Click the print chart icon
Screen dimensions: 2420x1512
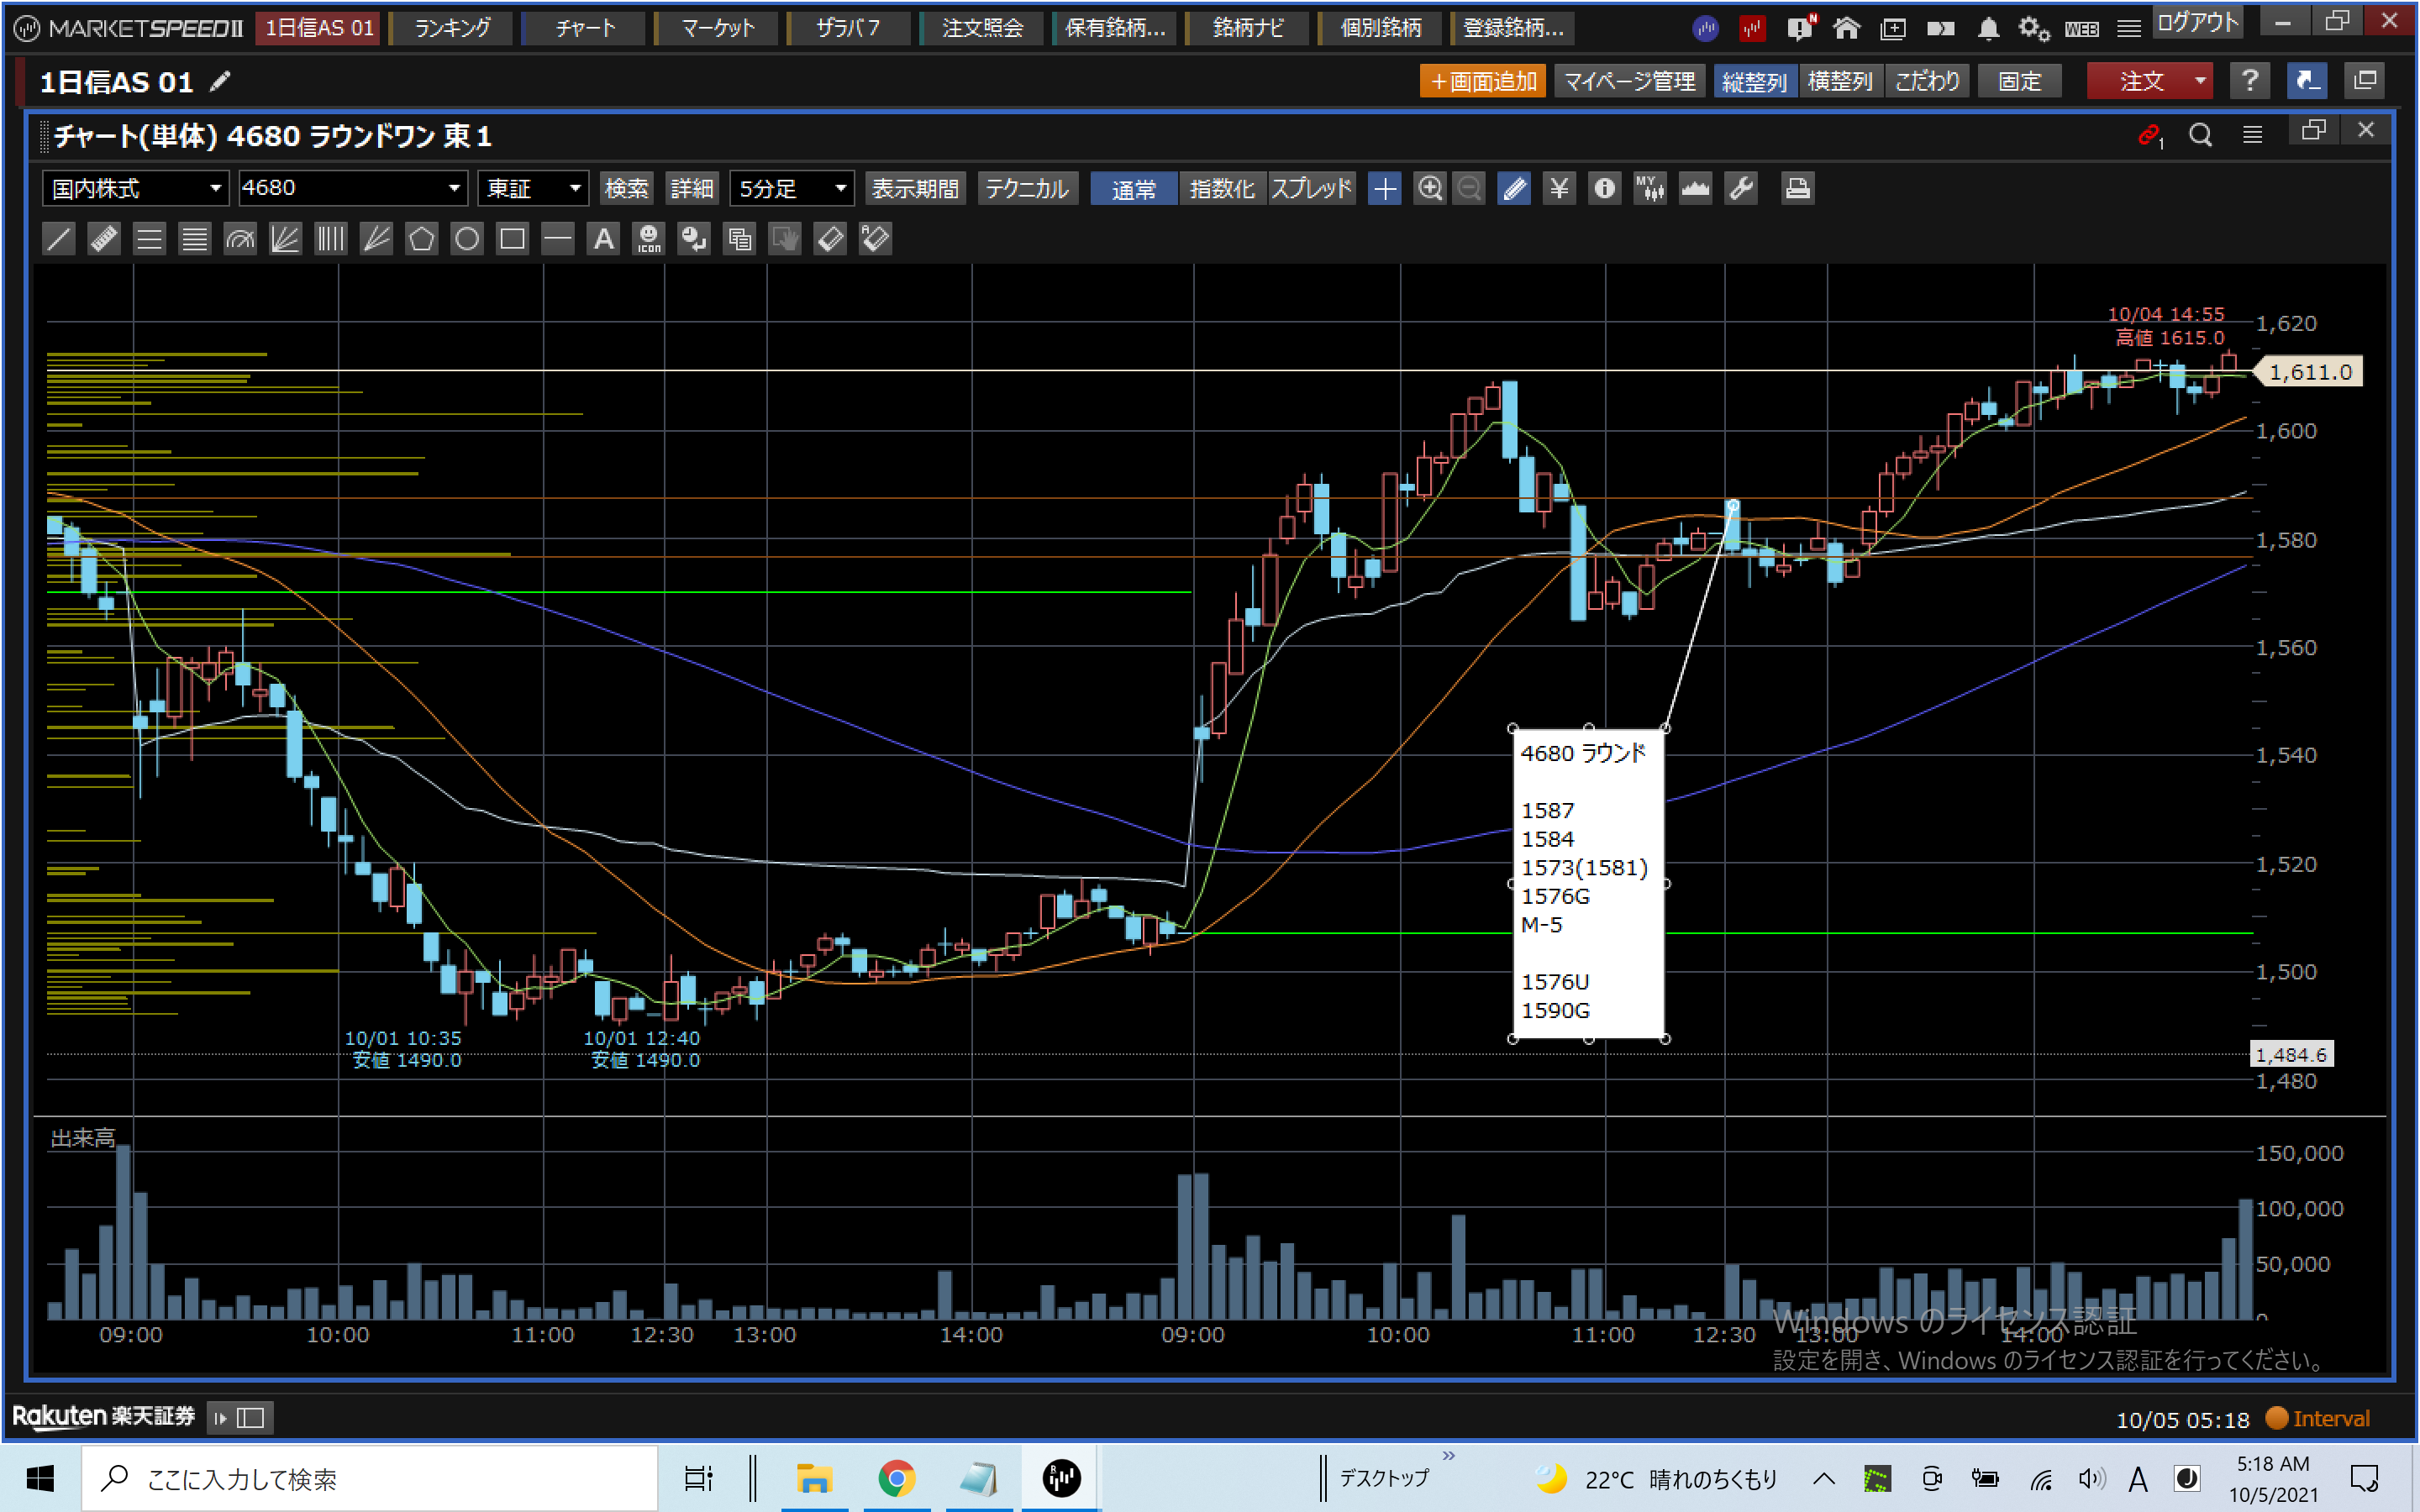1797,188
